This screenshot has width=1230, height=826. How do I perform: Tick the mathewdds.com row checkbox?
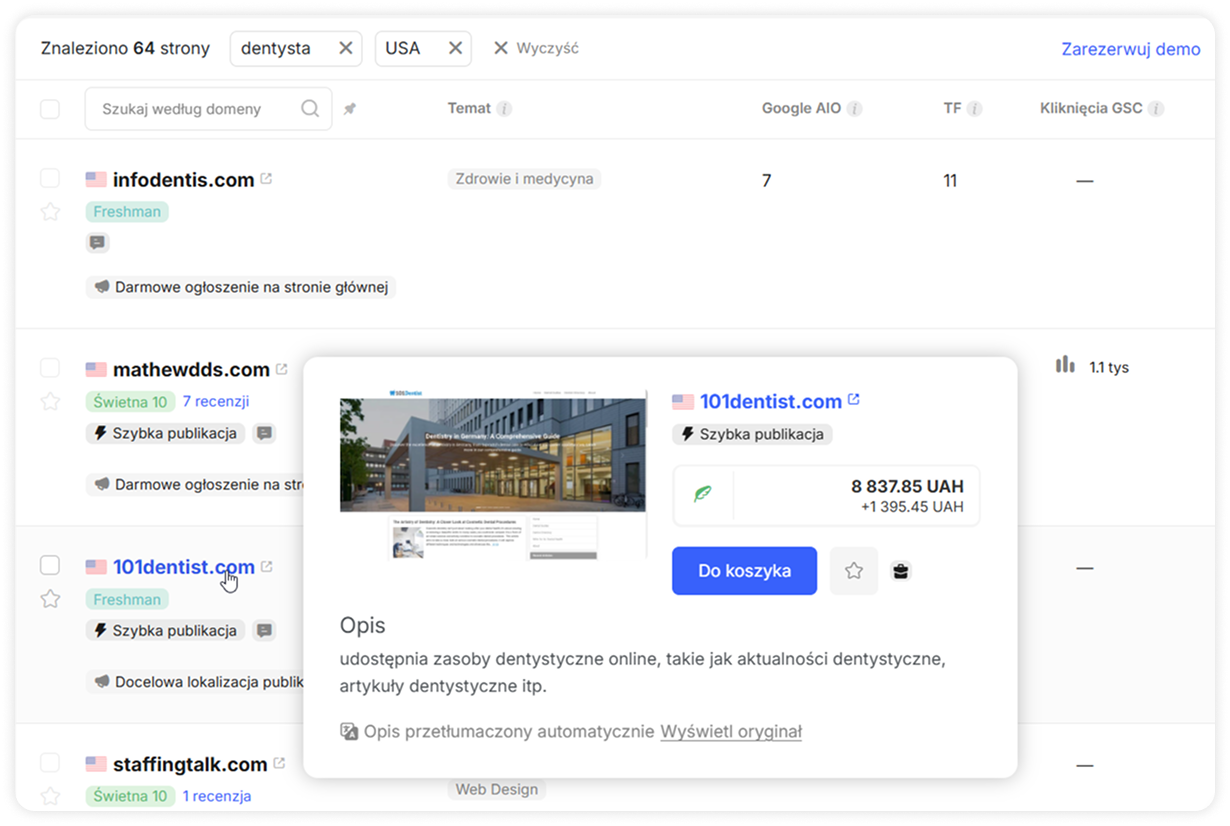click(x=50, y=368)
